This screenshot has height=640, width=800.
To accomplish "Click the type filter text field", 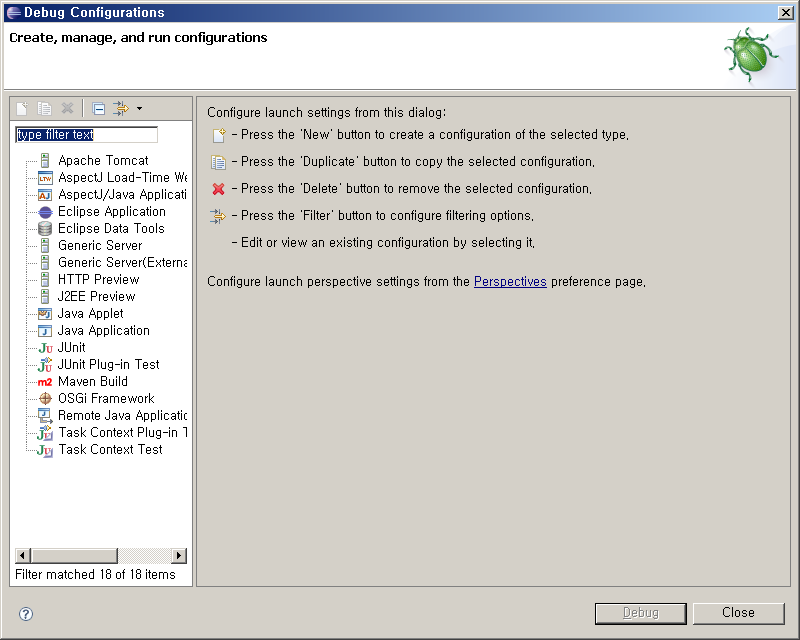I will (85, 134).
